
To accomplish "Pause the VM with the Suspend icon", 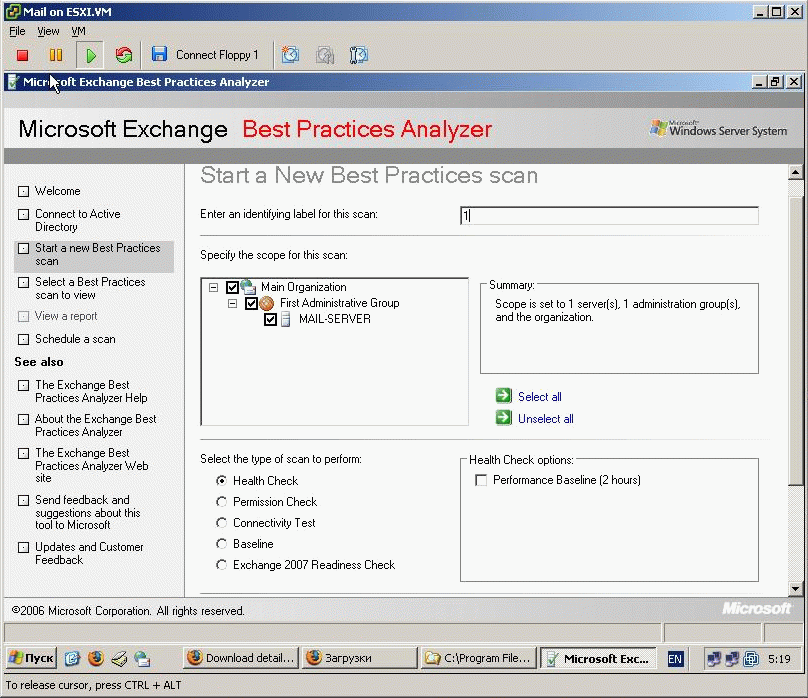I will pos(56,55).
